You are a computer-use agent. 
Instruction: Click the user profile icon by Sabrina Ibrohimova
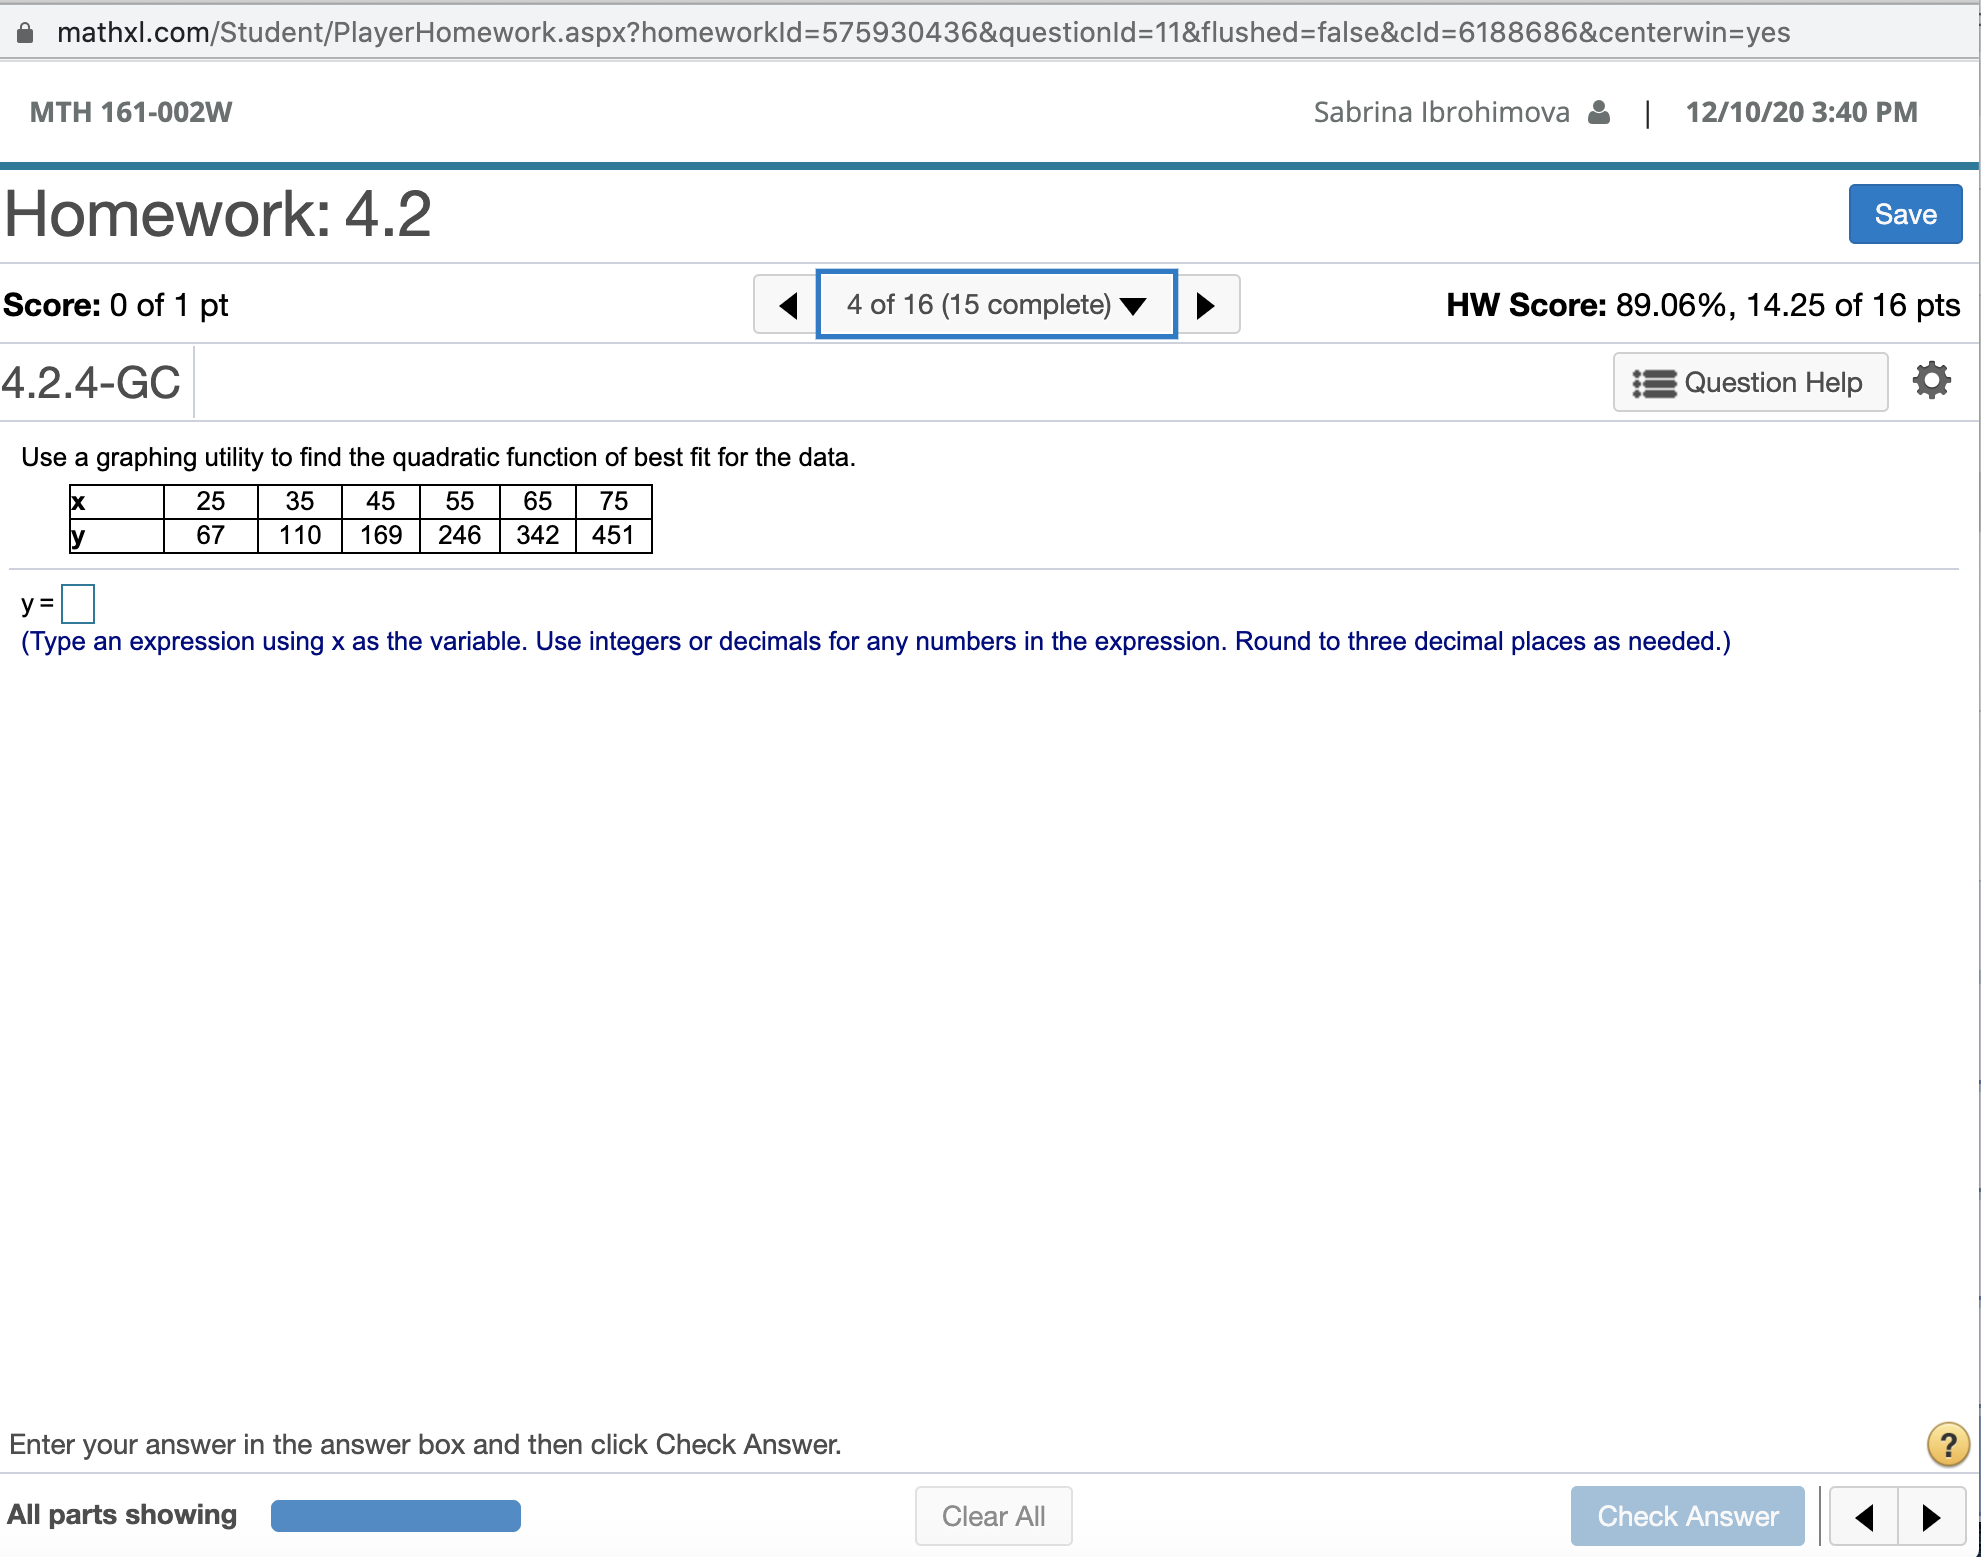(1599, 113)
